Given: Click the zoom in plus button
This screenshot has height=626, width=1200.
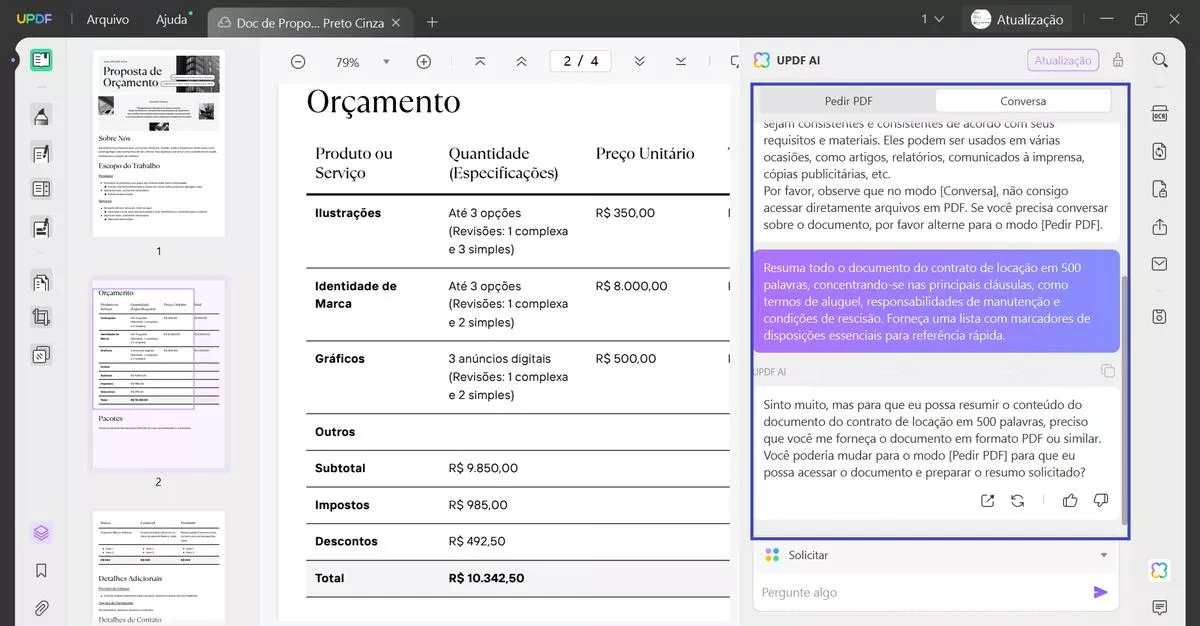Looking at the screenshot, I should point(423,62).
